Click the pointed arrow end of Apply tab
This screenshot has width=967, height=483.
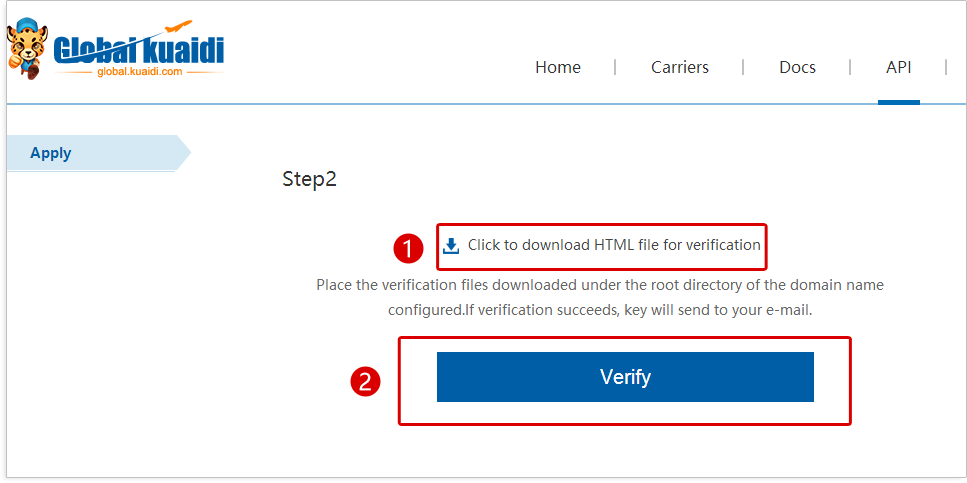[x=183, y=153]
